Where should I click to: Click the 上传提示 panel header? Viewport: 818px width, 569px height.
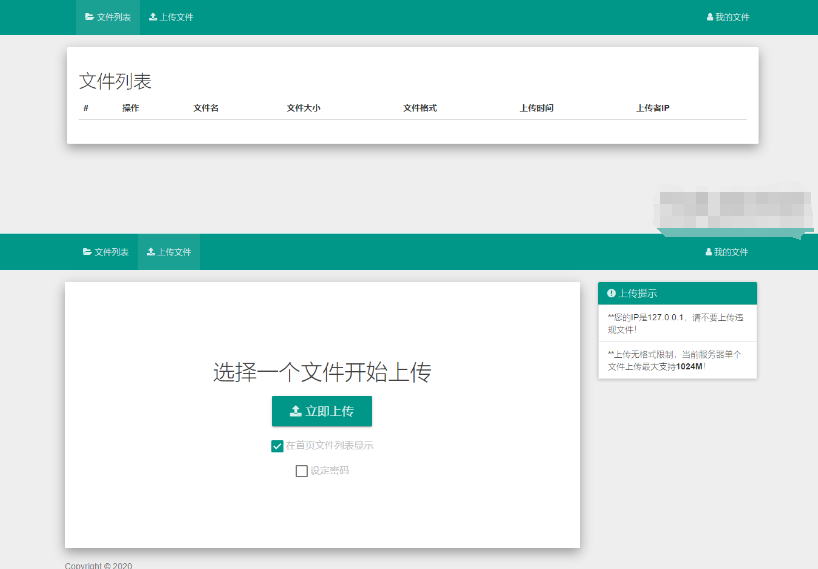[677, 293]
